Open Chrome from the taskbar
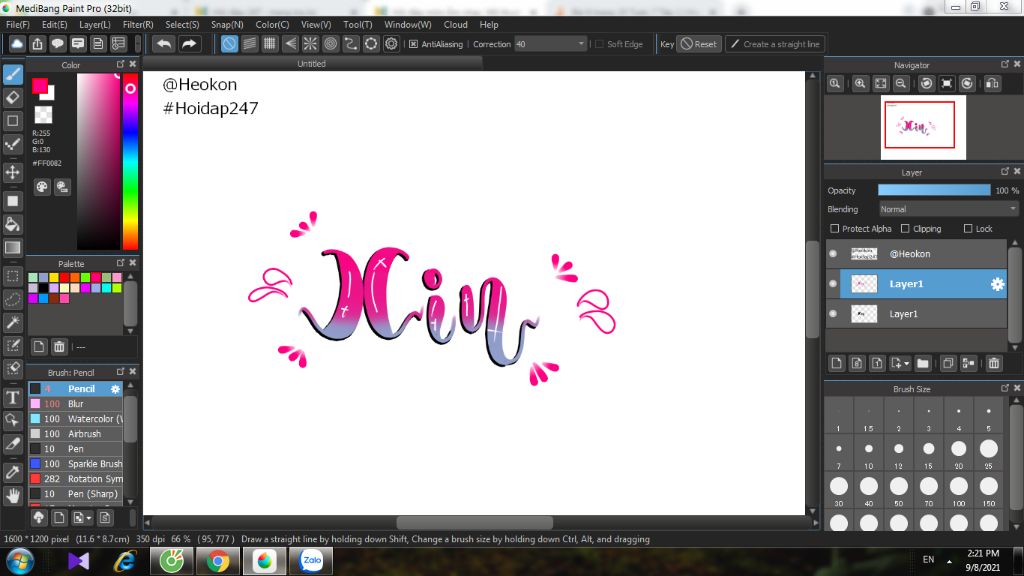Viewport: 1024px width, 576px height. click(x=217, y=561)
